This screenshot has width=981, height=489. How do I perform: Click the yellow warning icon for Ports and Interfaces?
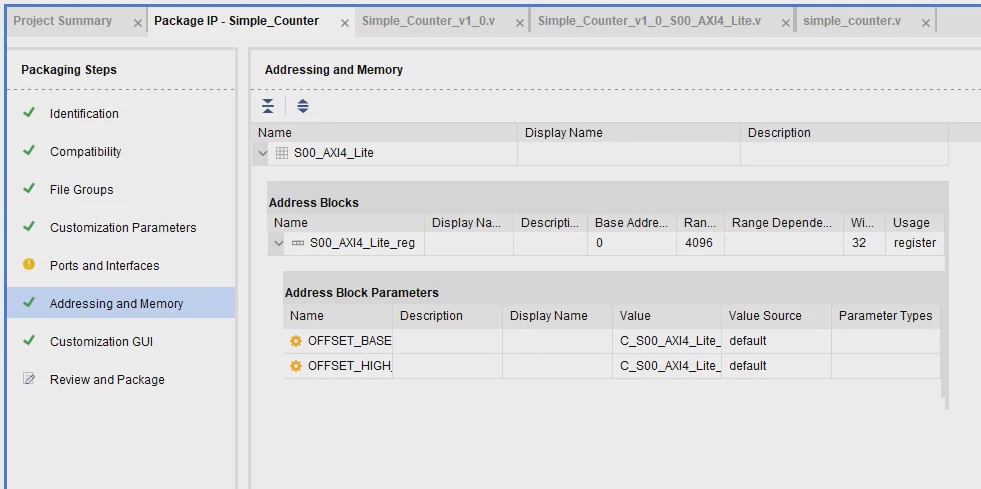point(29,265)
